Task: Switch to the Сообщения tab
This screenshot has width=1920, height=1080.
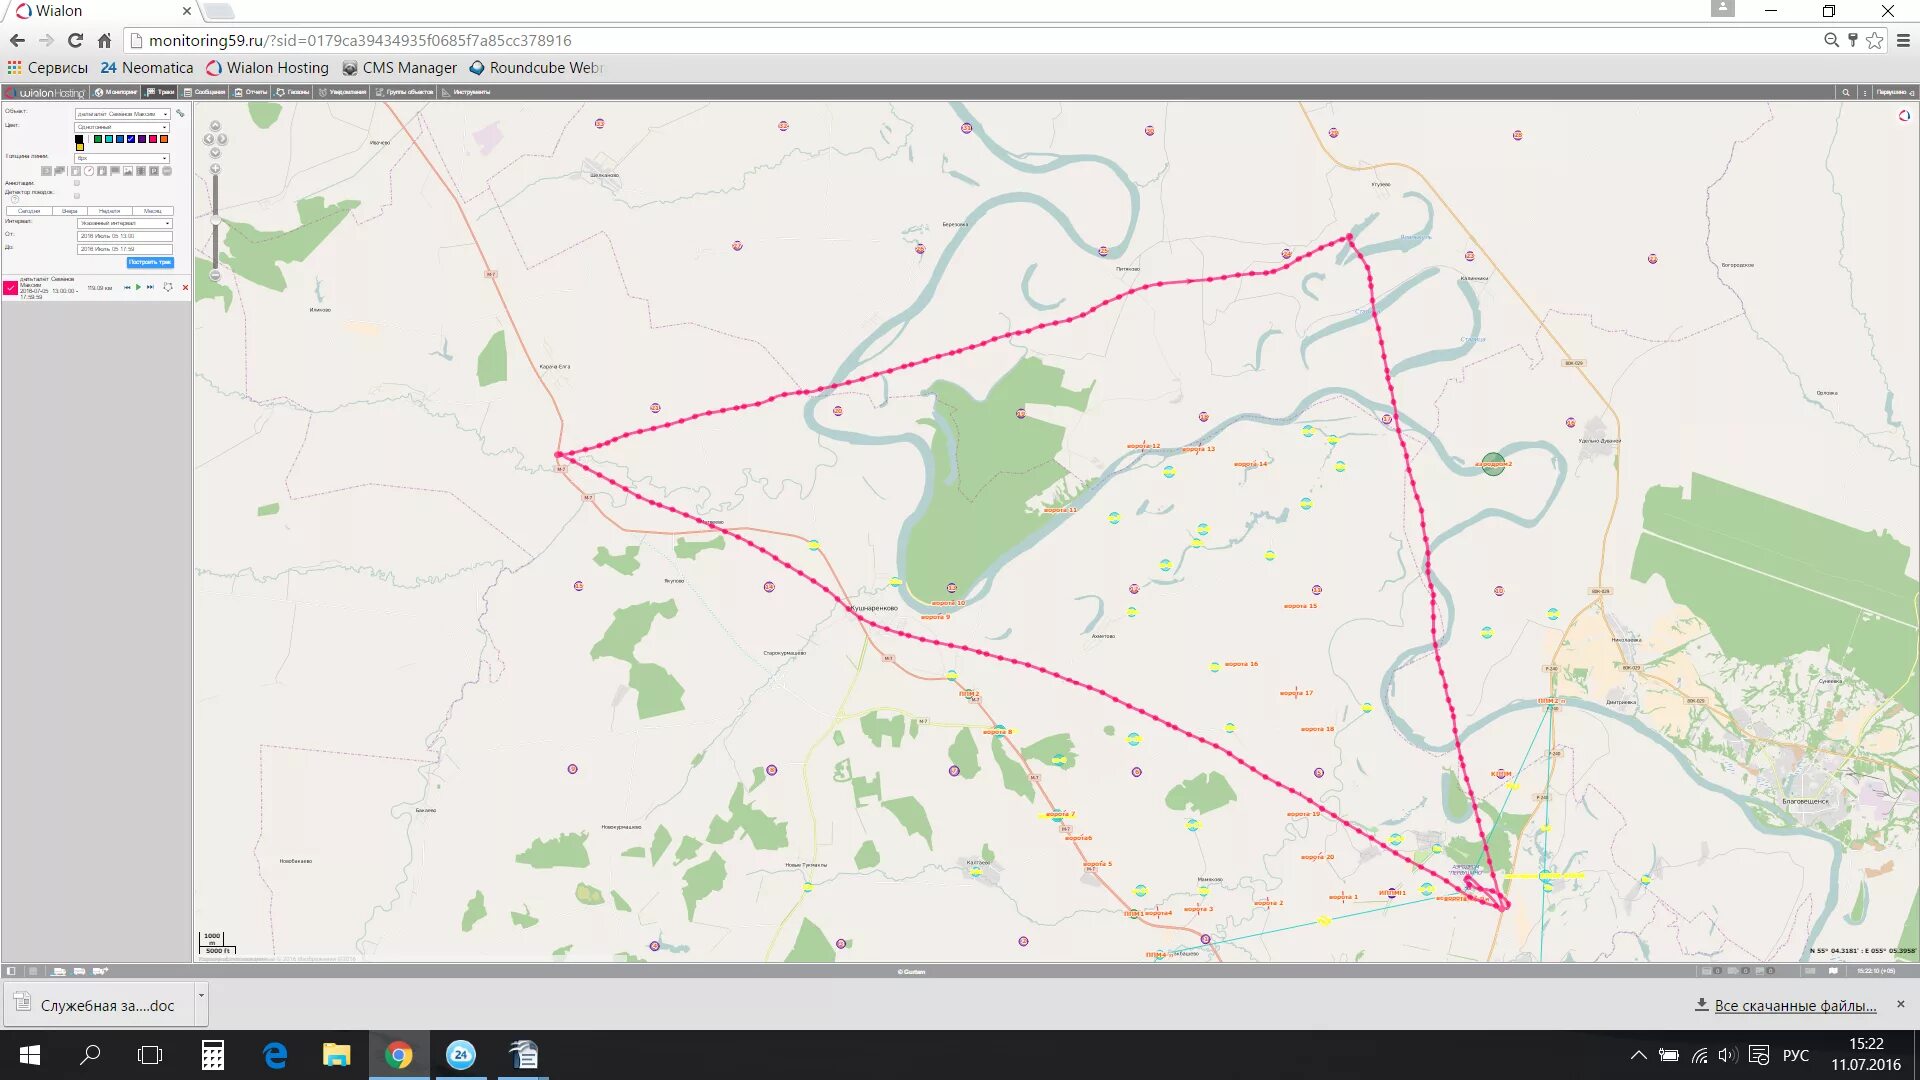Action: [205, 92]
